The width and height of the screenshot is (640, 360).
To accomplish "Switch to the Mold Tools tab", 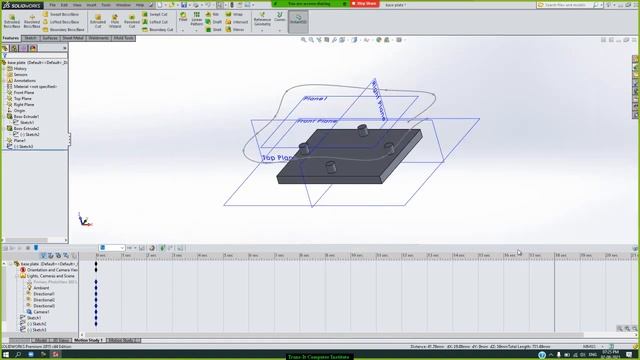I will coord(123,38).
